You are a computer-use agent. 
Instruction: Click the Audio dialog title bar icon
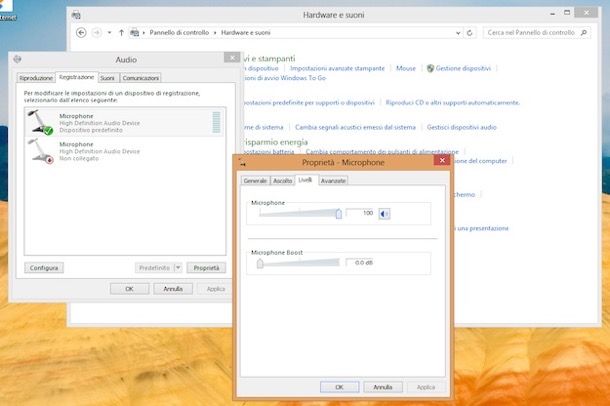coord(17,59)
